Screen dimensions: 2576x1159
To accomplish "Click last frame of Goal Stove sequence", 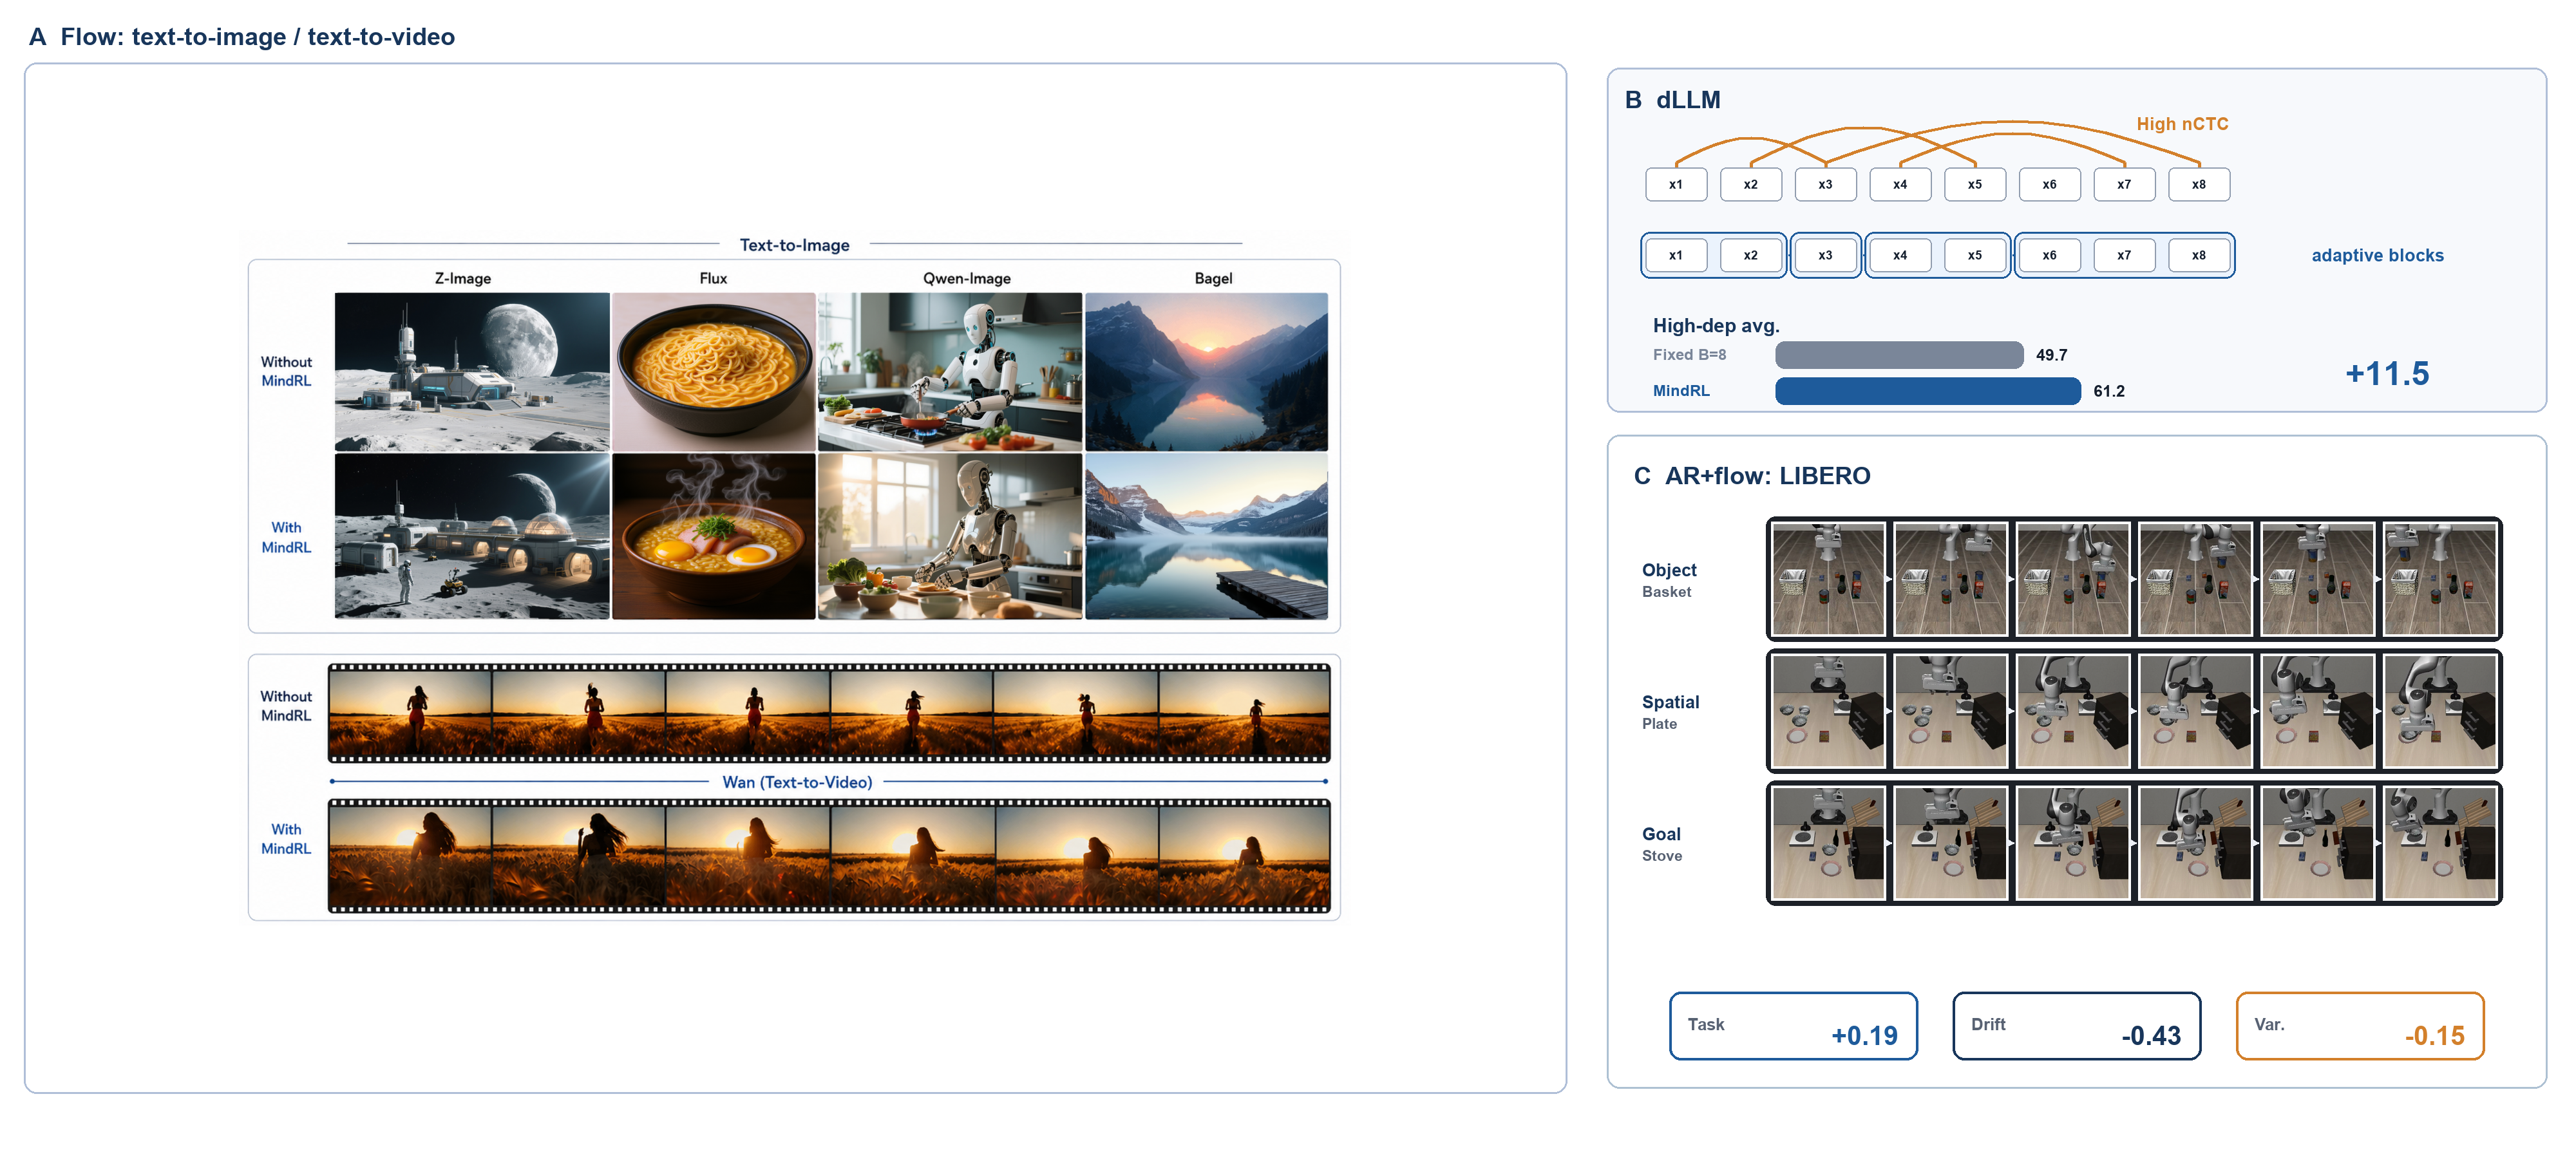I will [x=2440, y=843].
